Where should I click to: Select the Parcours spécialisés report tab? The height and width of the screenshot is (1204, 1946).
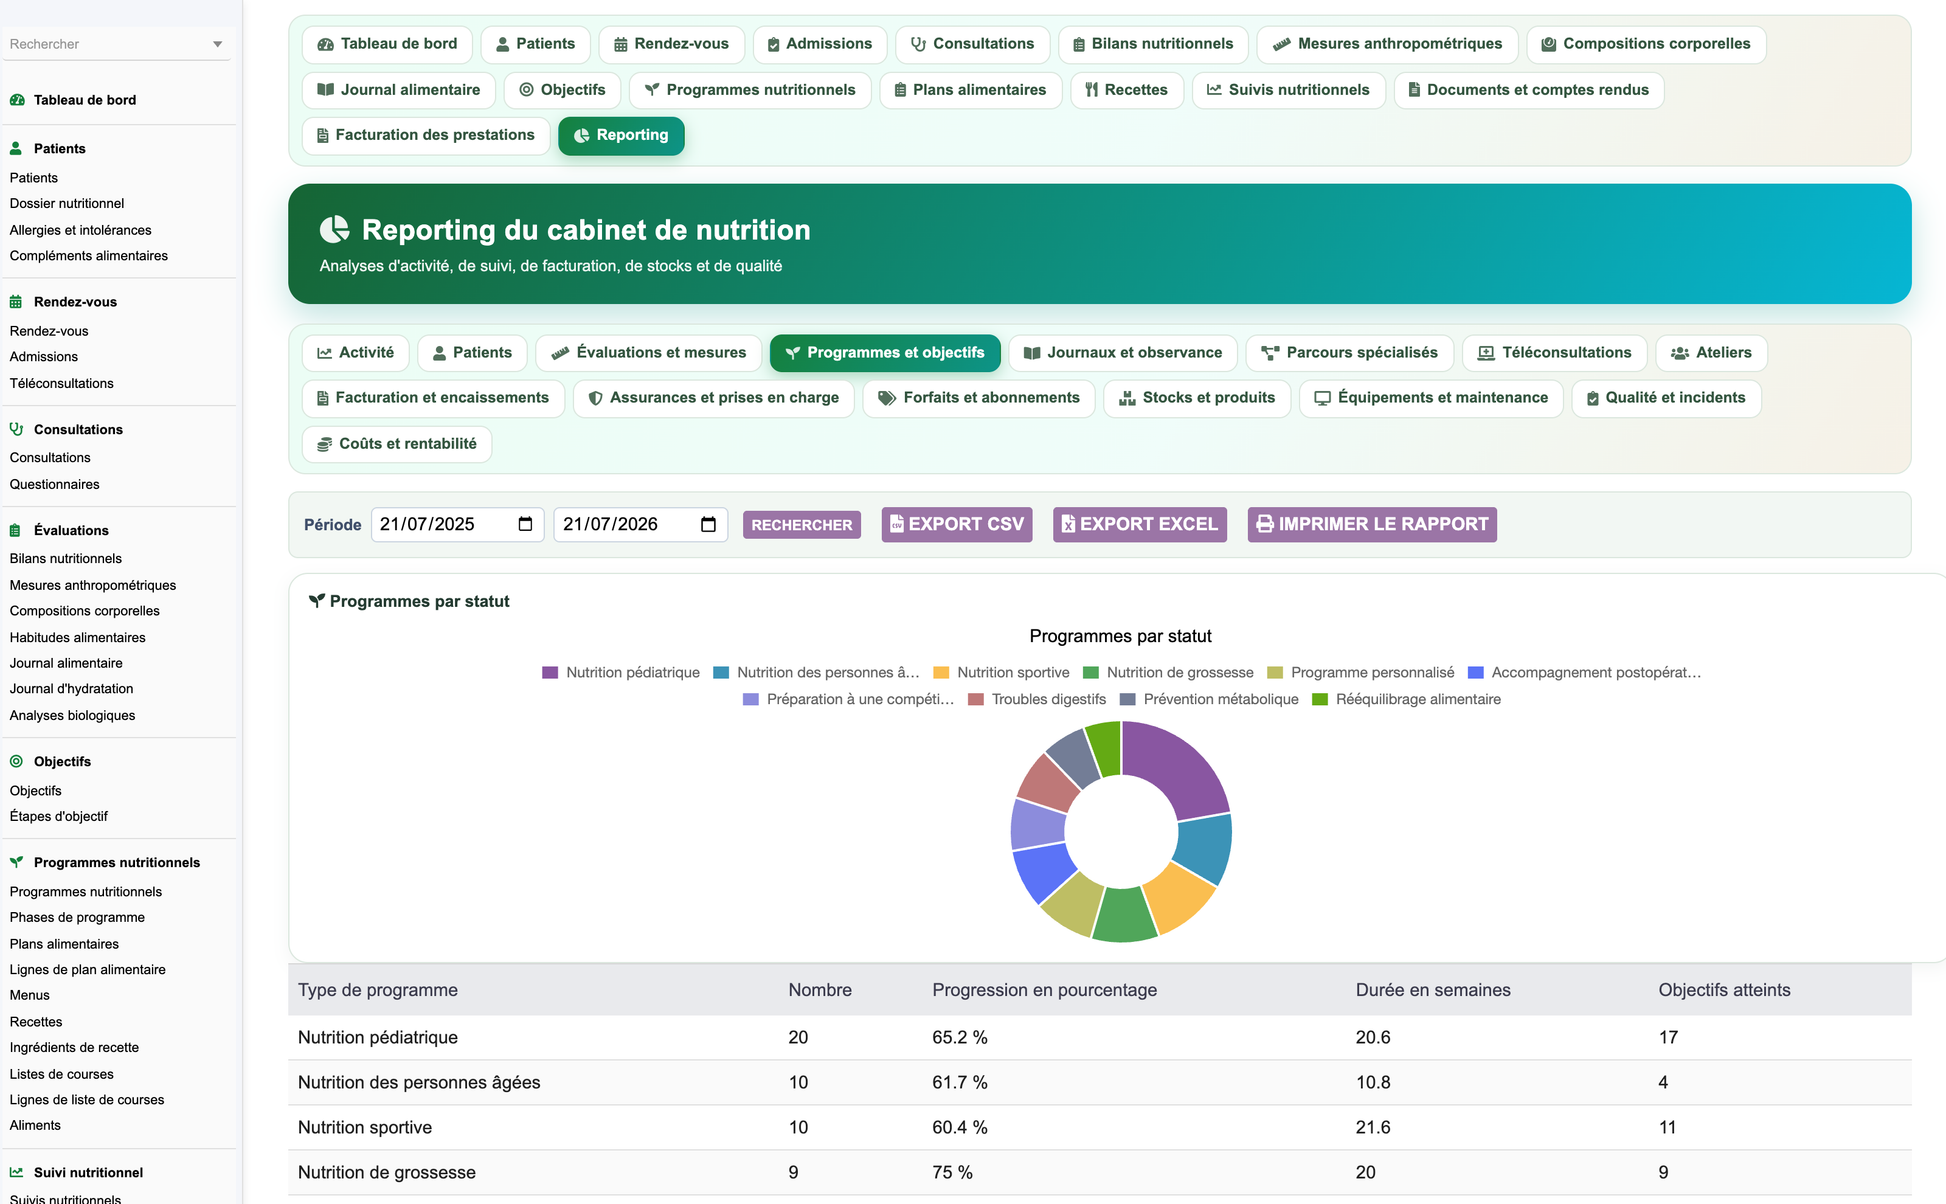coord(1349,353)
